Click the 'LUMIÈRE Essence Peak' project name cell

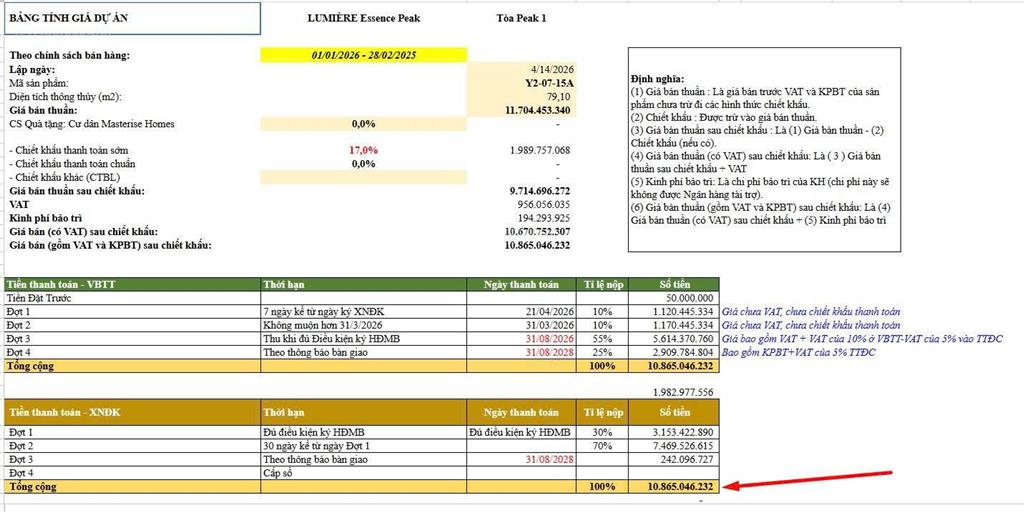pyautogui.click(x=364, y=18)
